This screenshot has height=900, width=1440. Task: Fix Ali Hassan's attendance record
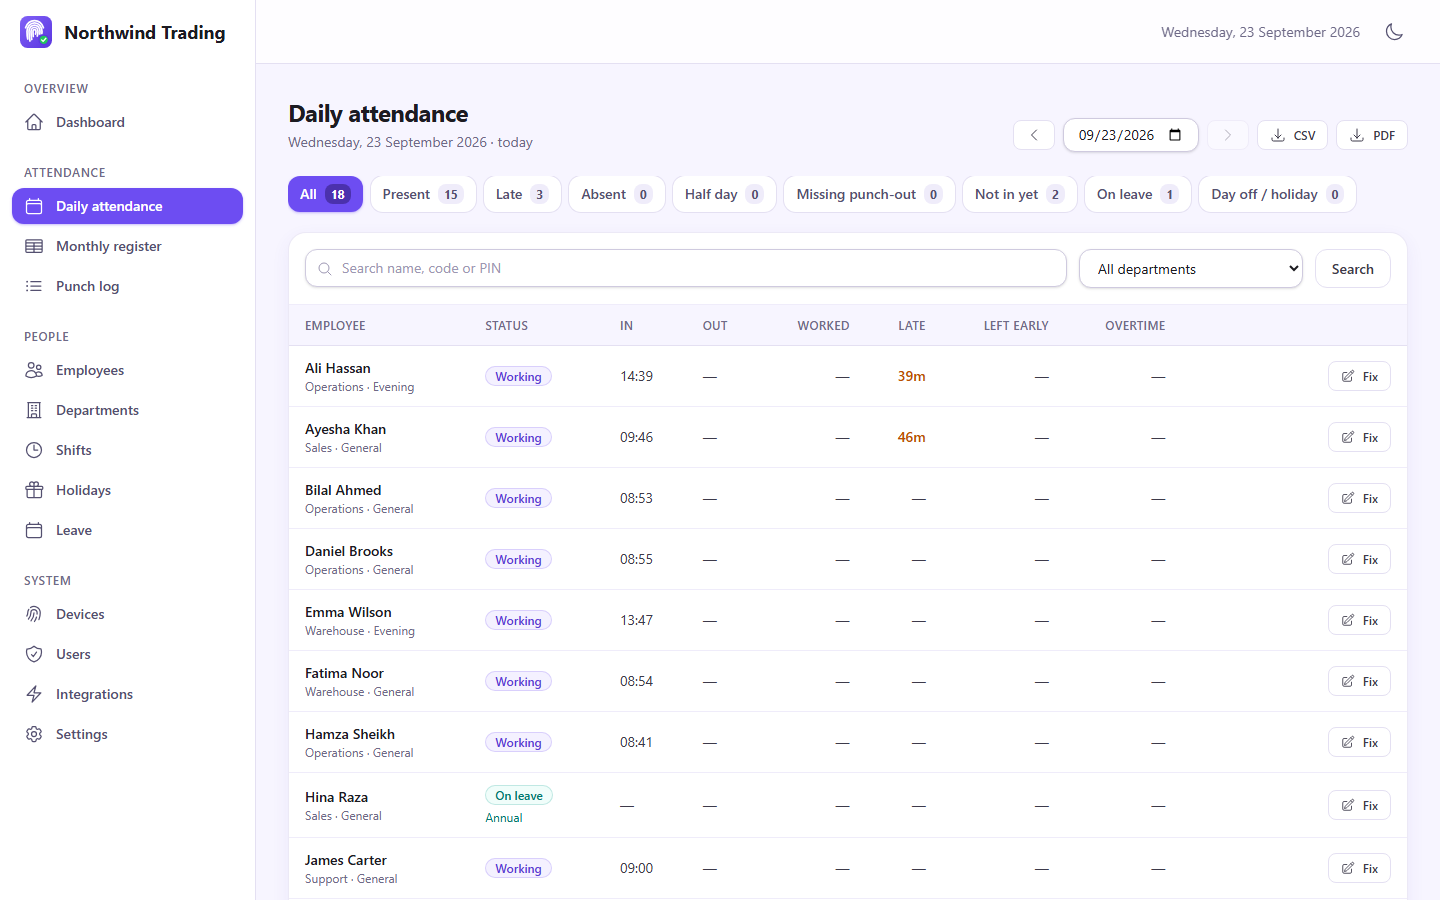tap(1359, 377)
